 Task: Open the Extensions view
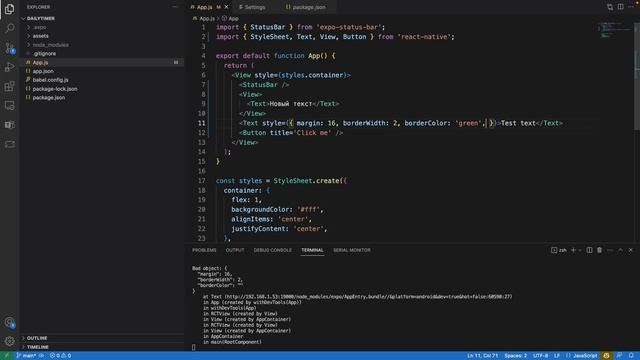9,86
